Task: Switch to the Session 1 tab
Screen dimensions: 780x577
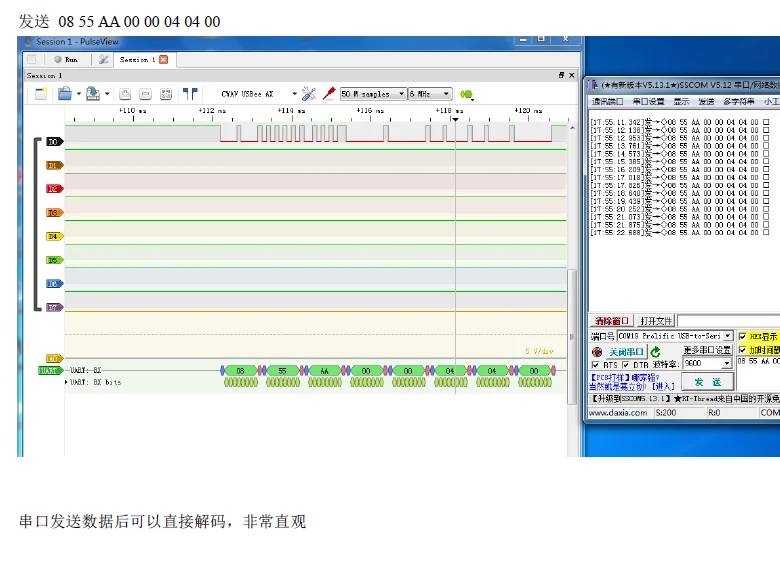Action: 134,60
